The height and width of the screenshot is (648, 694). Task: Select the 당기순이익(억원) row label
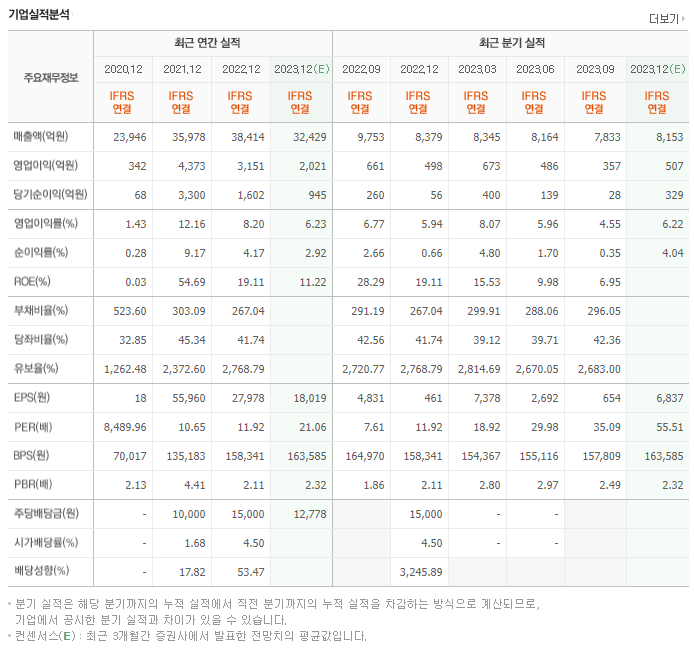point(50,194)
